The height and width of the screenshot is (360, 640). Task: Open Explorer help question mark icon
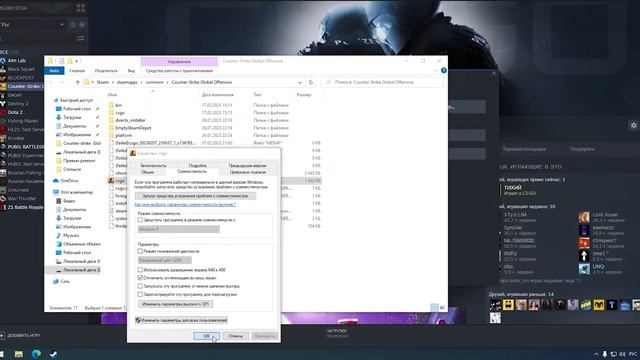coord(444,71)
